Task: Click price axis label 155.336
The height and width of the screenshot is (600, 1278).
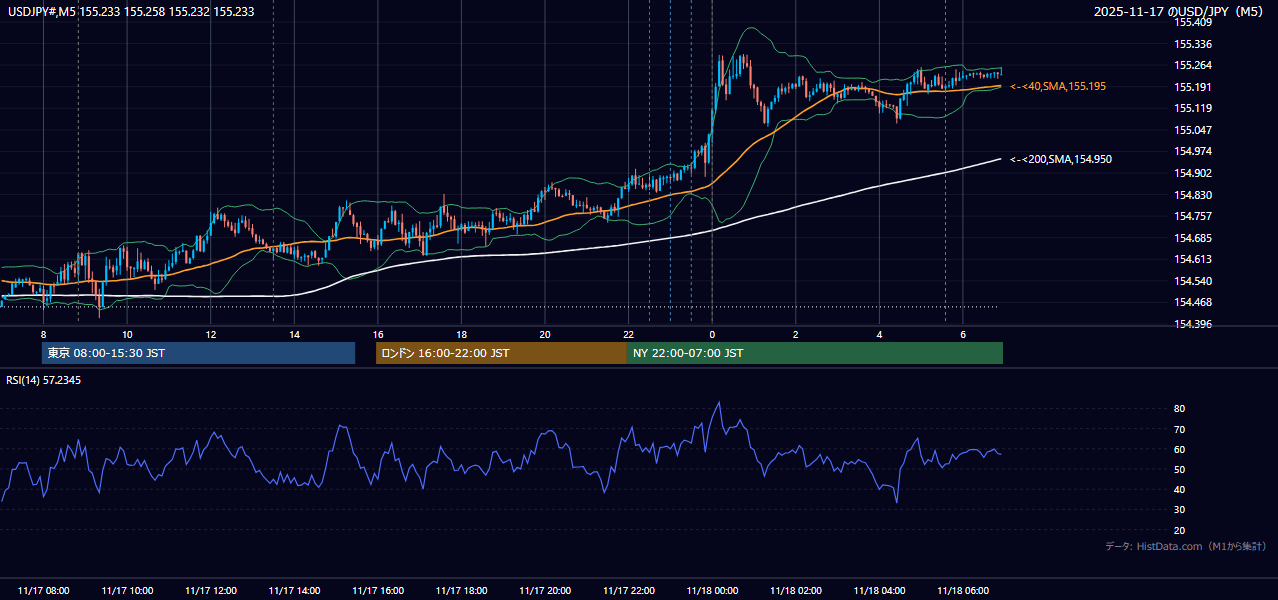Action: click(x=1193, y=44)
